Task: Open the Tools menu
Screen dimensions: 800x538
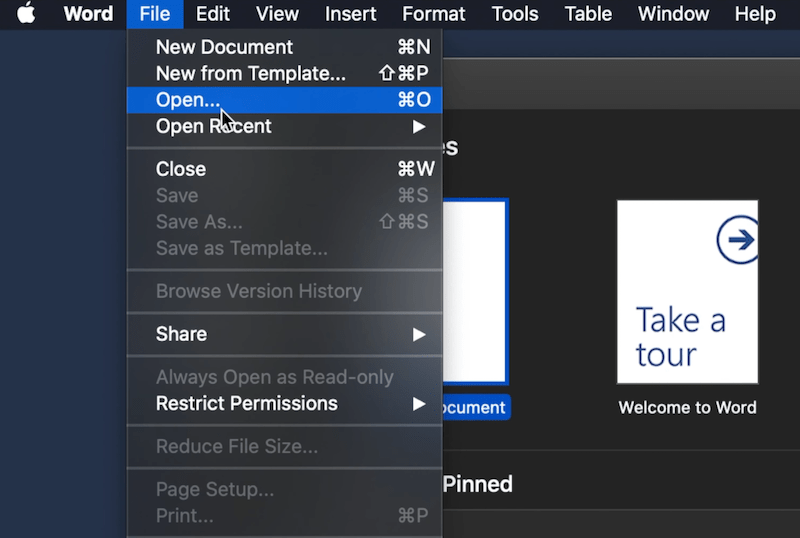Action: [517, 14]
